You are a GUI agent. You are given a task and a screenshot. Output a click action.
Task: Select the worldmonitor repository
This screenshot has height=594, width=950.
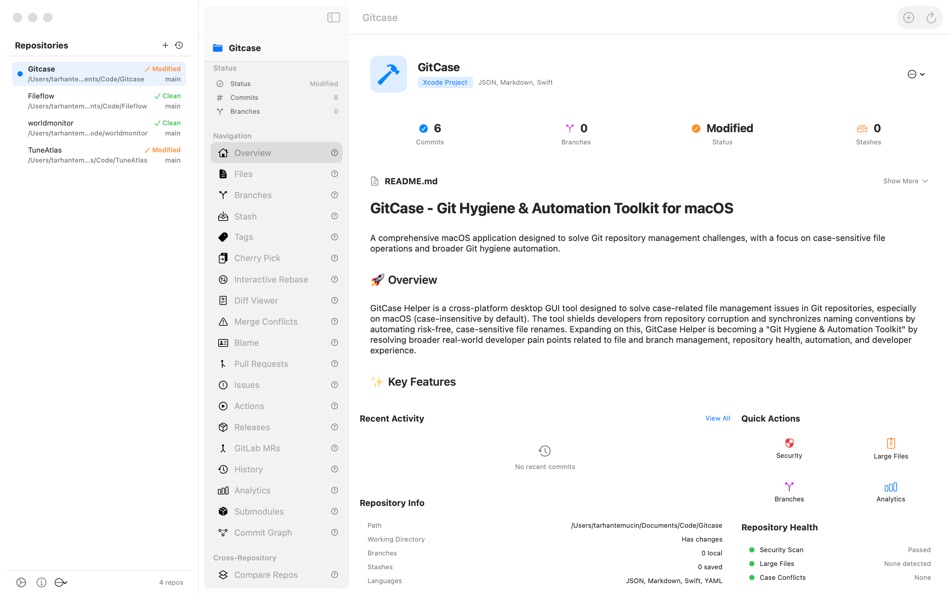[x=99, y=128]
